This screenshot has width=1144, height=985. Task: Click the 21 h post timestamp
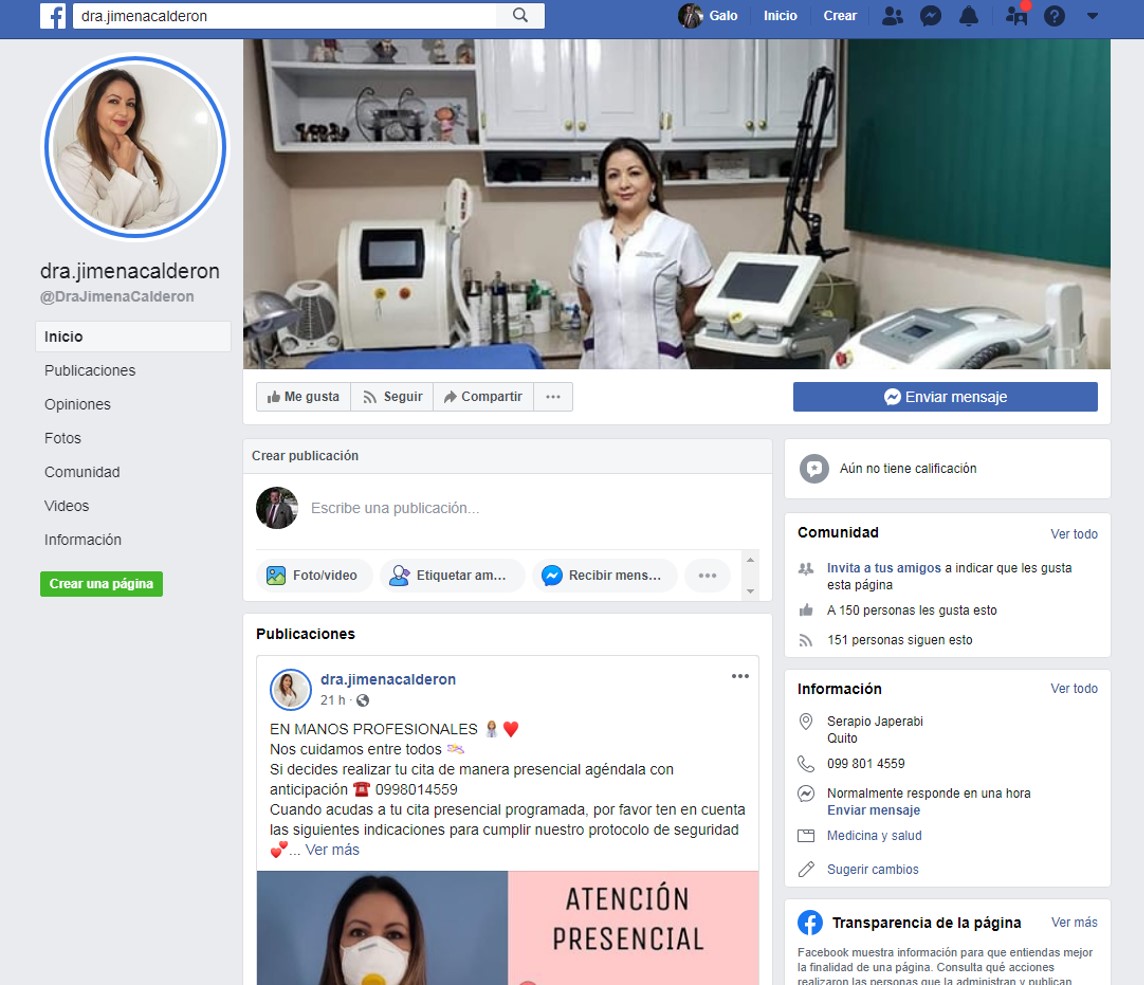pos(333,700)
